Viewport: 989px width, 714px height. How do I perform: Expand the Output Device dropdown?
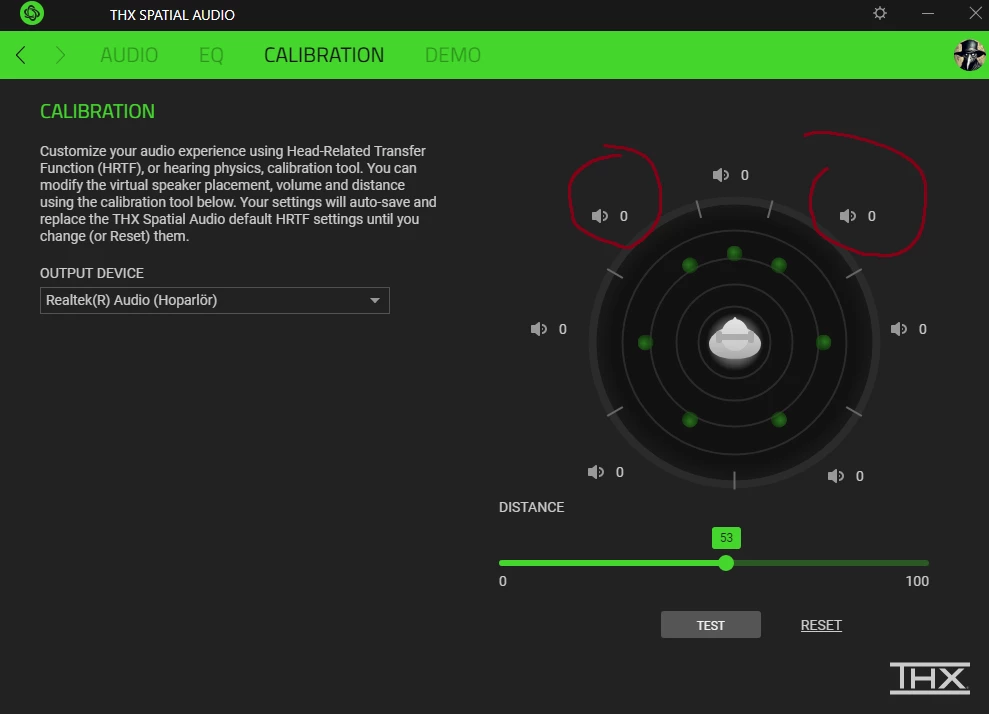214,300
